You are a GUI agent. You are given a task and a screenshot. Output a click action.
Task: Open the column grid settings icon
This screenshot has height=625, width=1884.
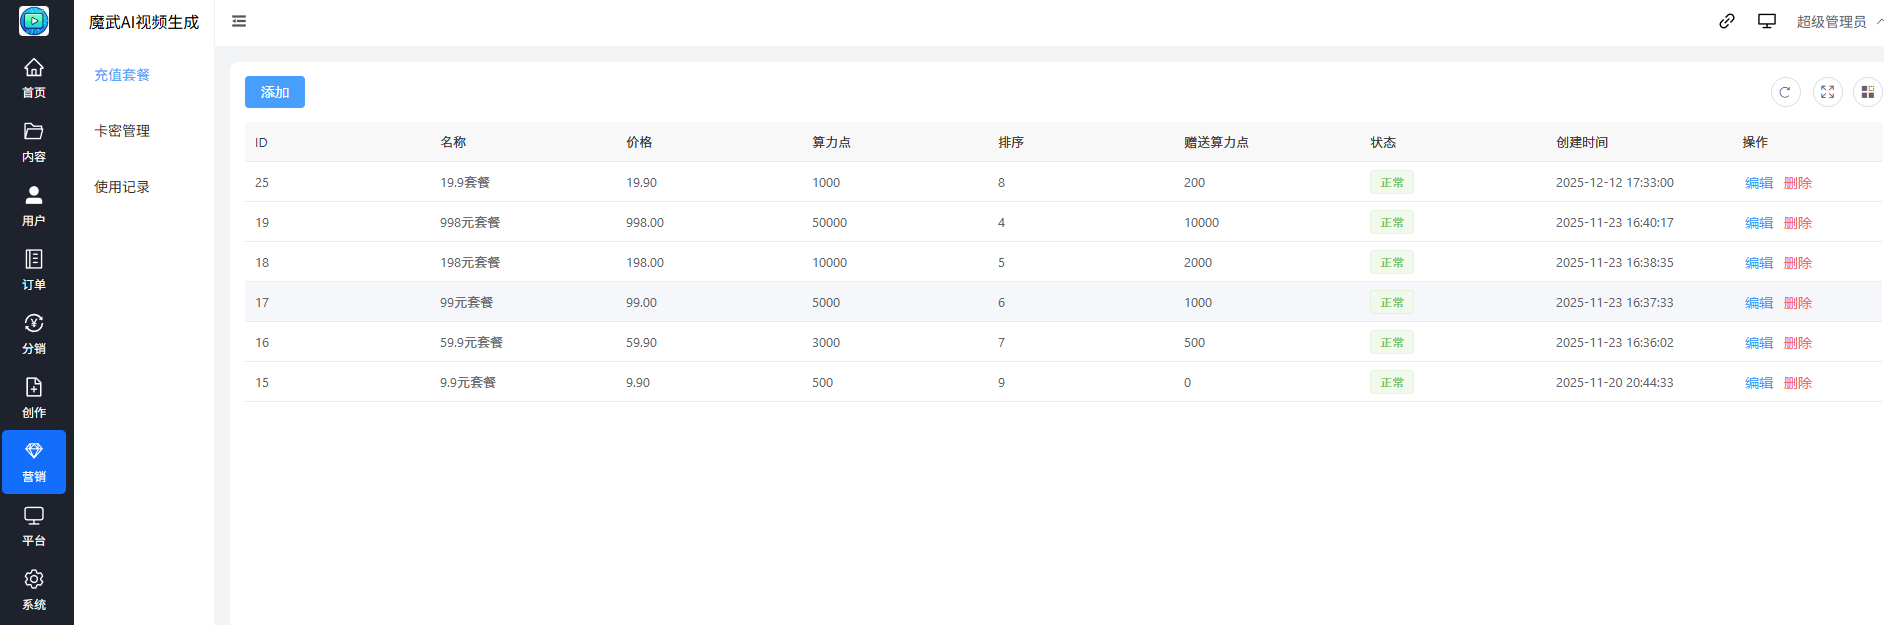click(x=1867, y=92)
